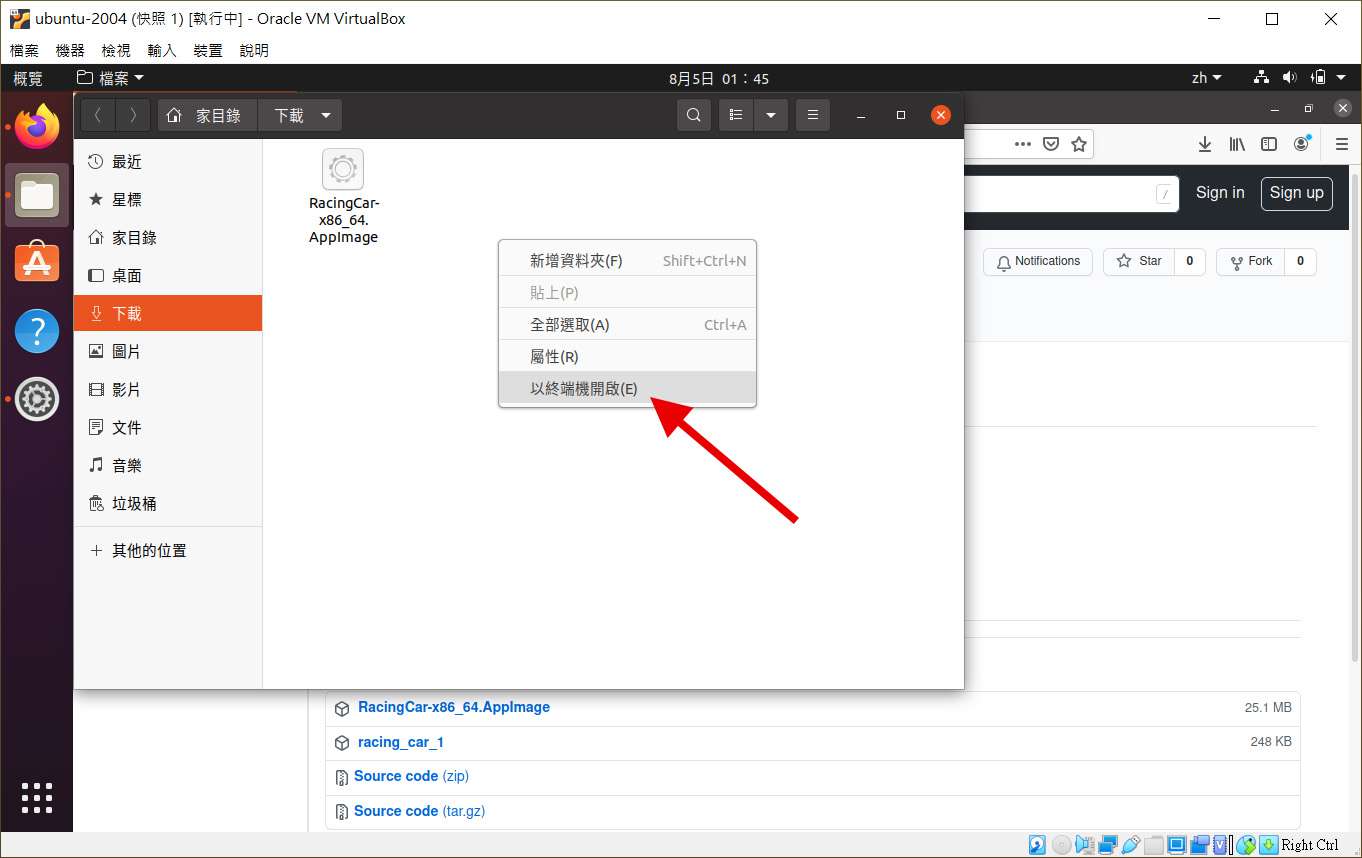This screenshot has width=1362, height=858.
Task: Select 以終端機開啟(E) from context menu
Action: 584,389
